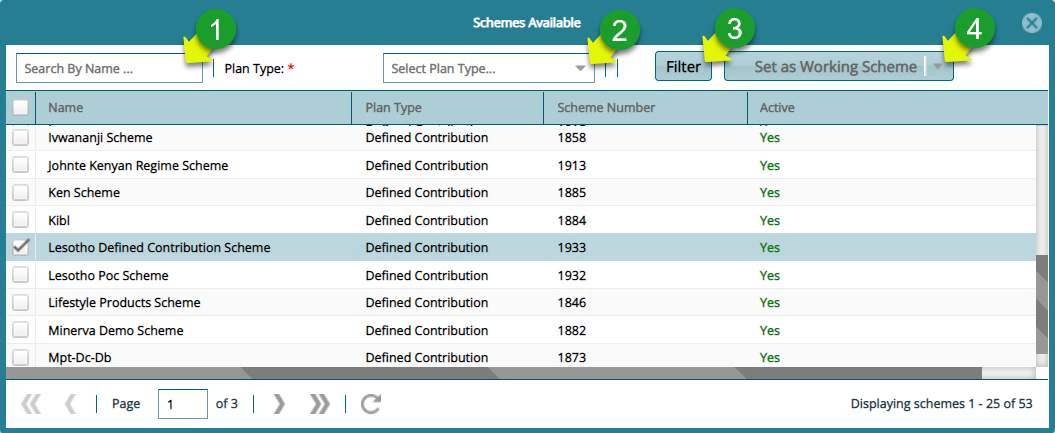
Task: Sort by the Plan Type column header
Action: pos(448,108)
